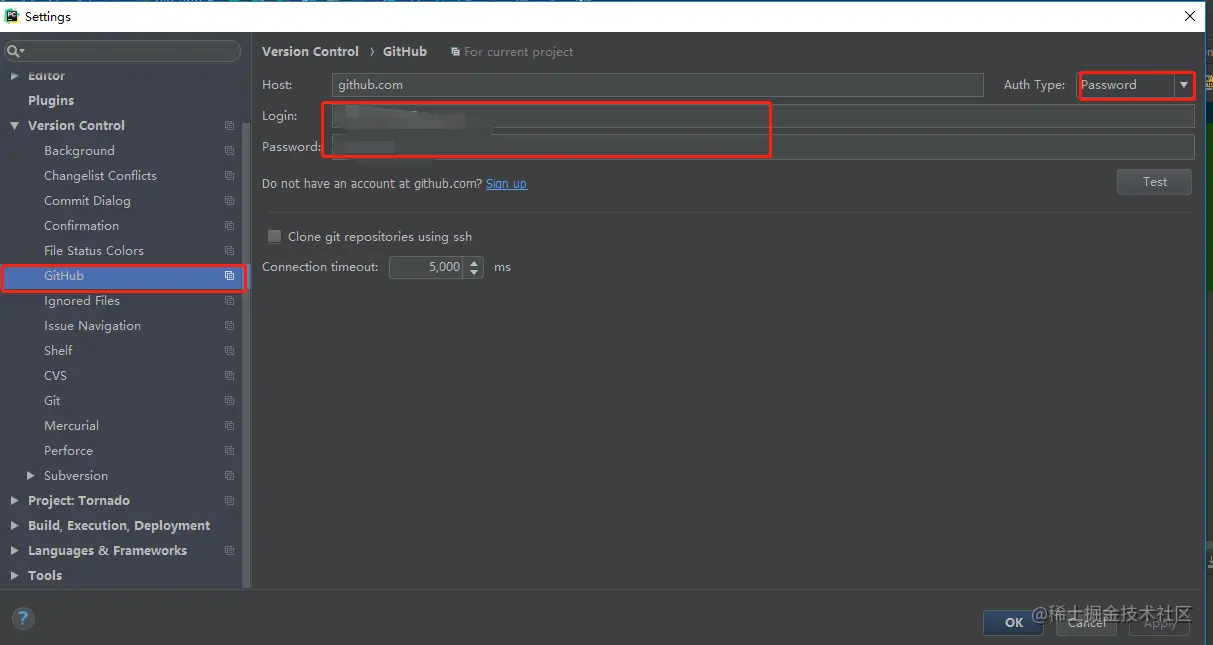Click the Apply button

pyautogui.click(x=1159, y=622)
